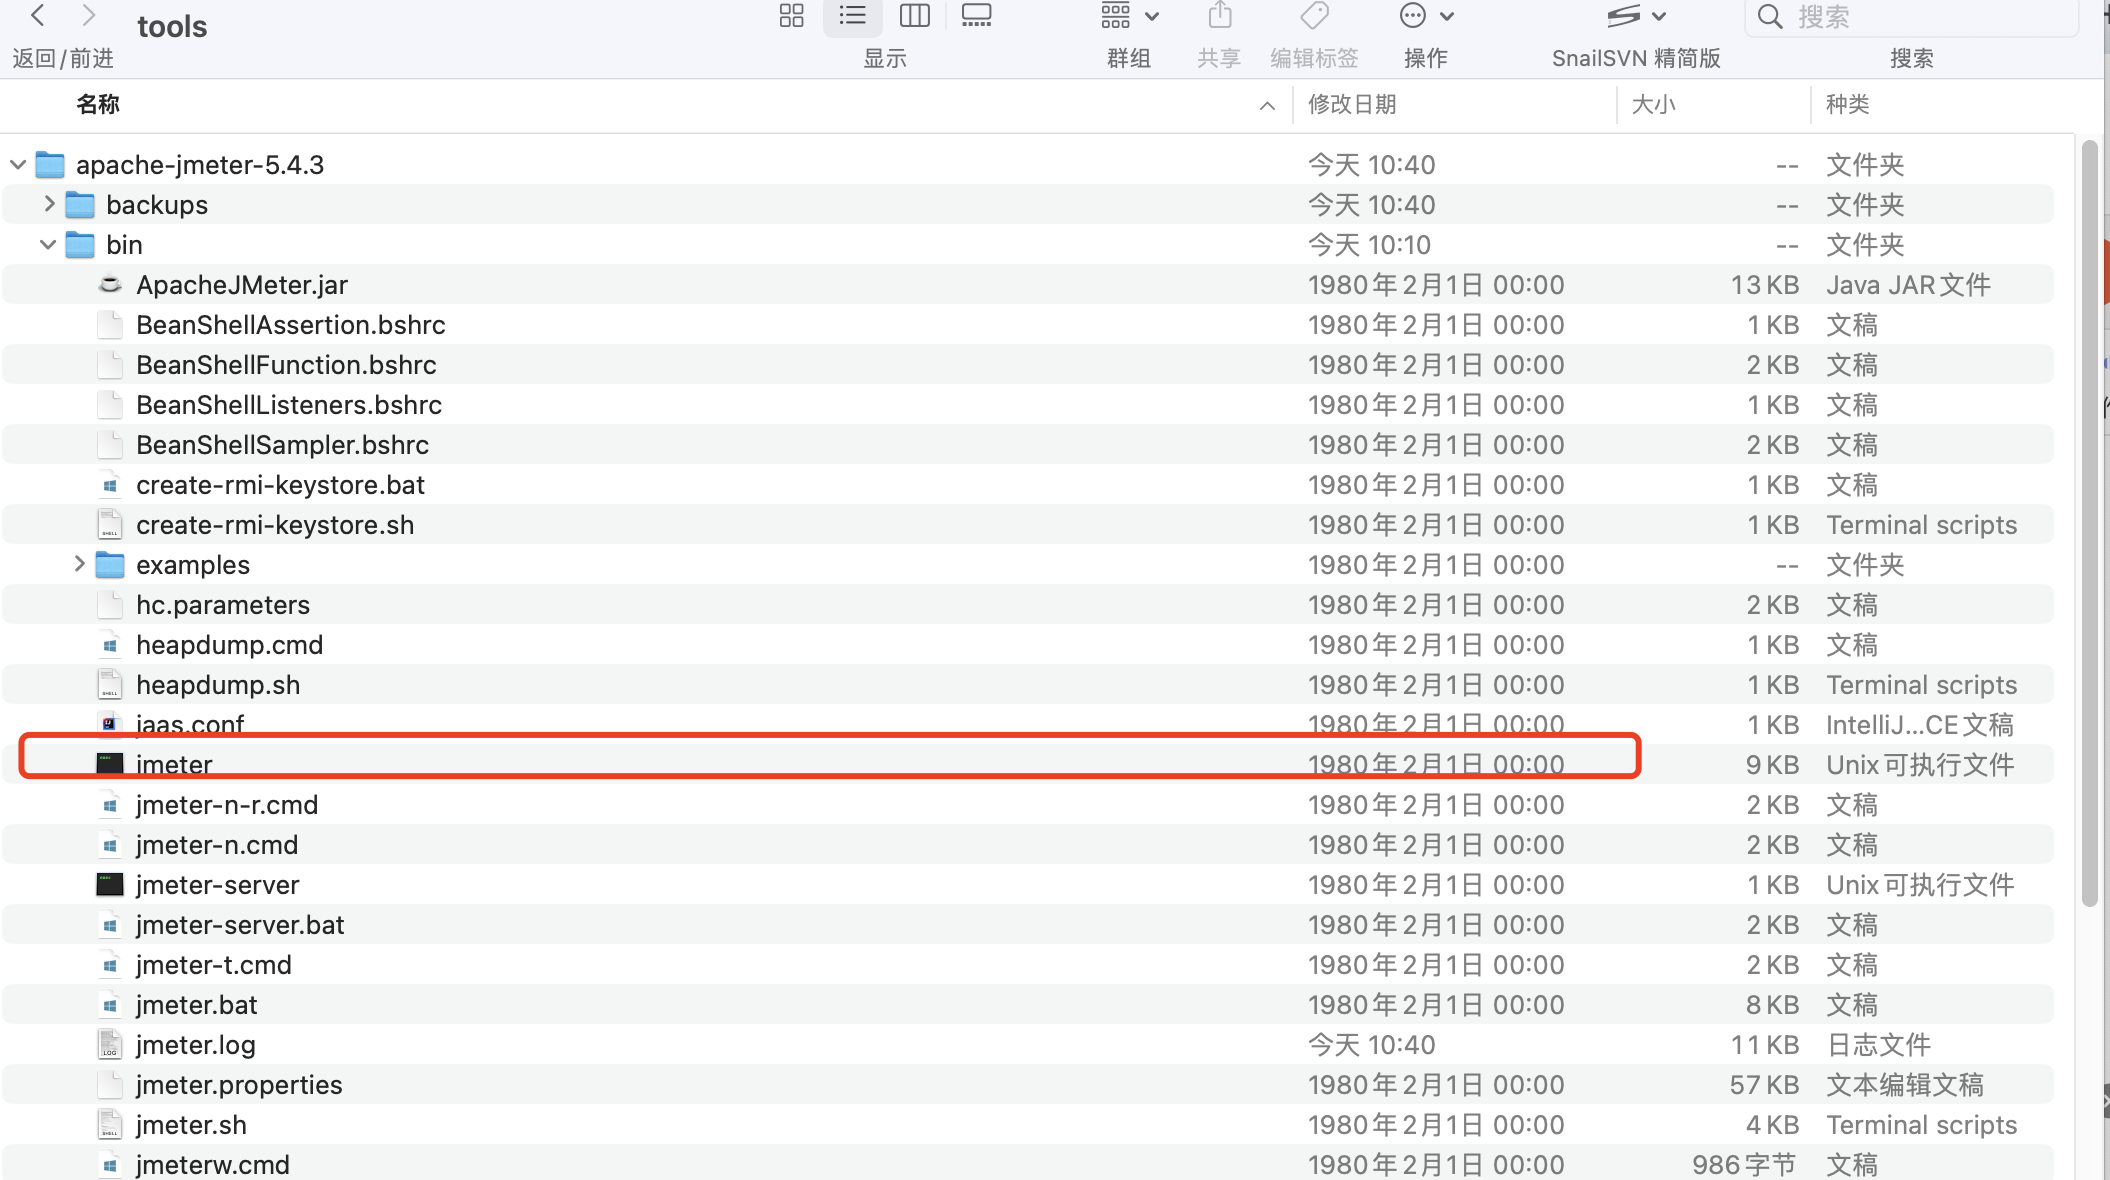
Task: Sort by the size column header
Action: pos(1653,104)
